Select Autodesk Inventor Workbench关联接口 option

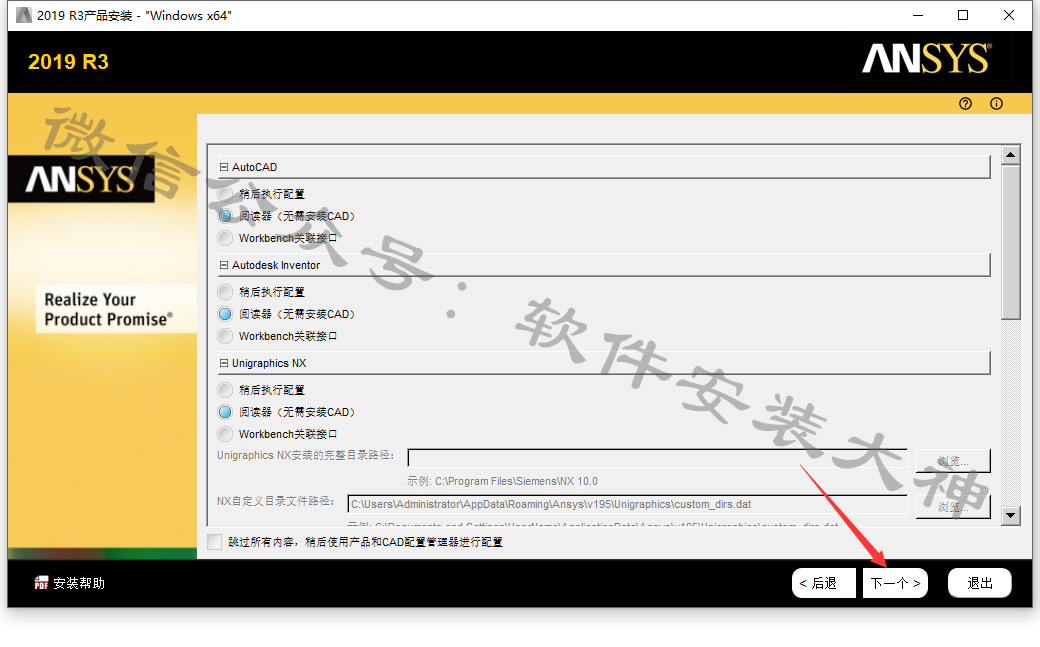[x=226, y=336]
